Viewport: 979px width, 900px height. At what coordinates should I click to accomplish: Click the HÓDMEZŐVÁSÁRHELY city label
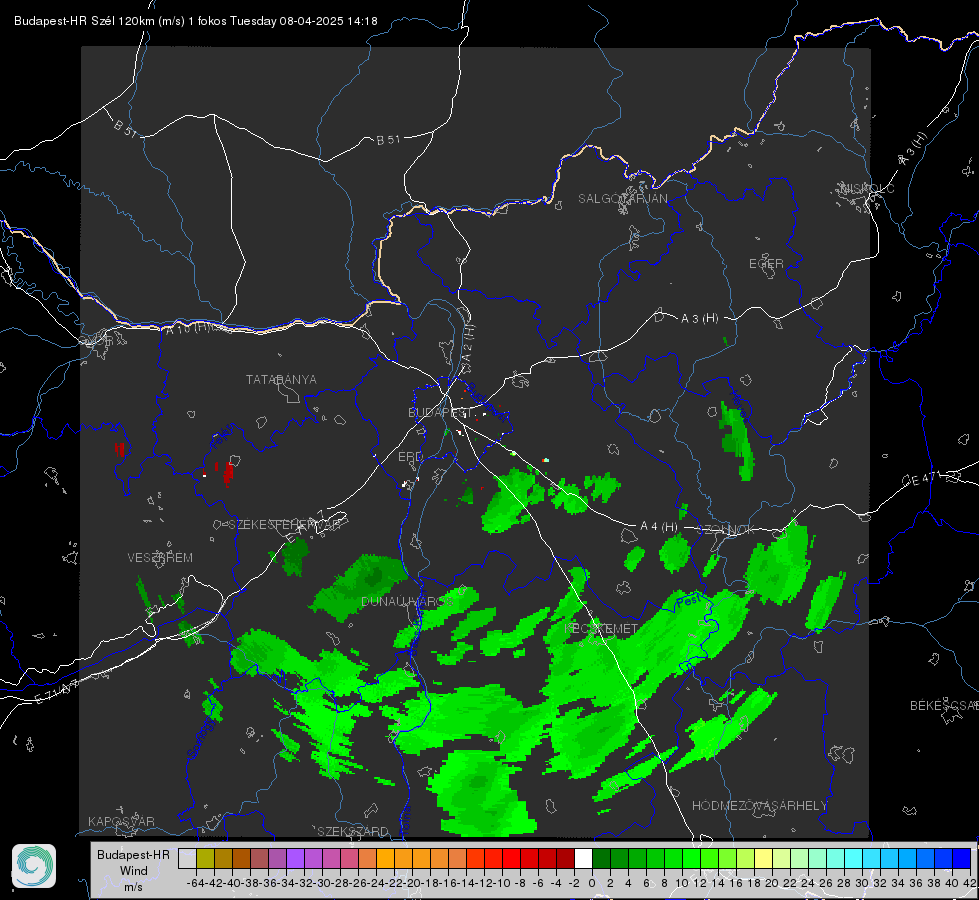tap(759, 806)
